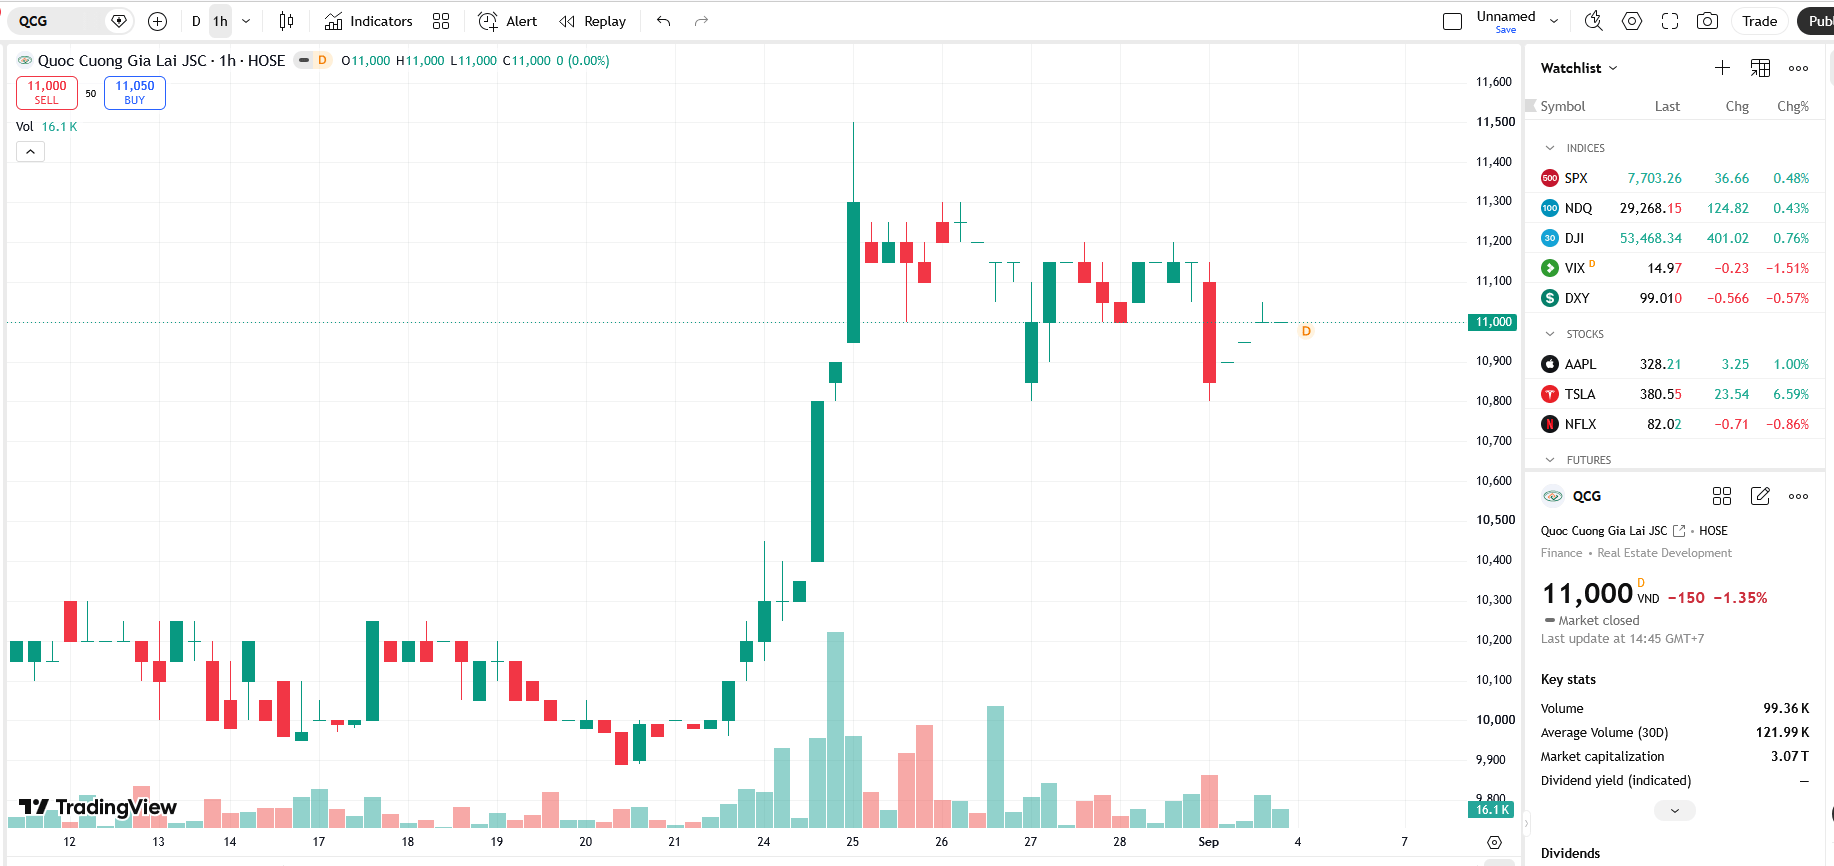Screen dimensions: 1834x866
Task: Click the market closed status indicator in legend
Action: (304, 60)
